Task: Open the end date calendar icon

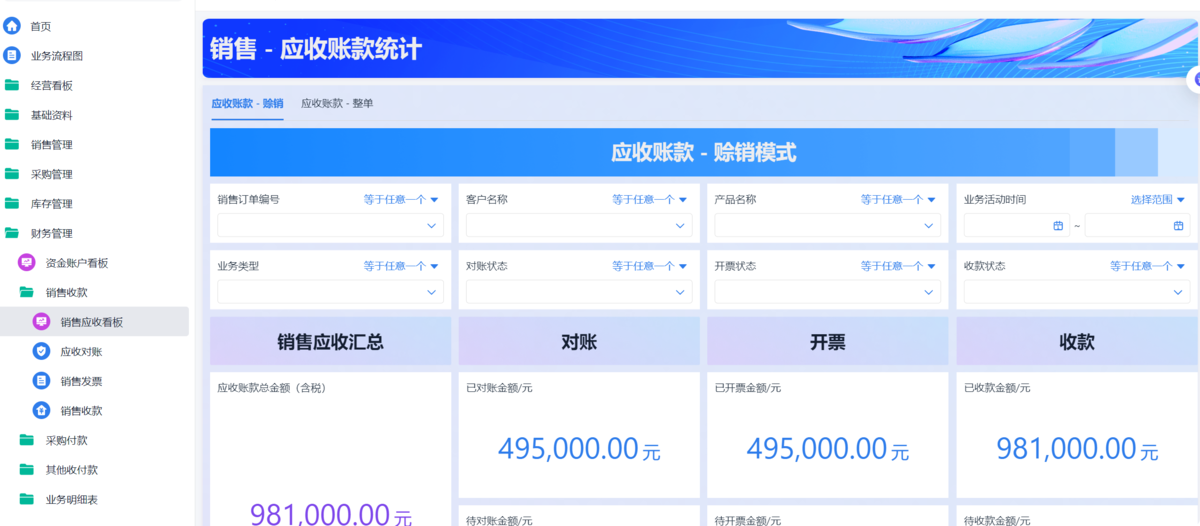Action: (1179, 226)
